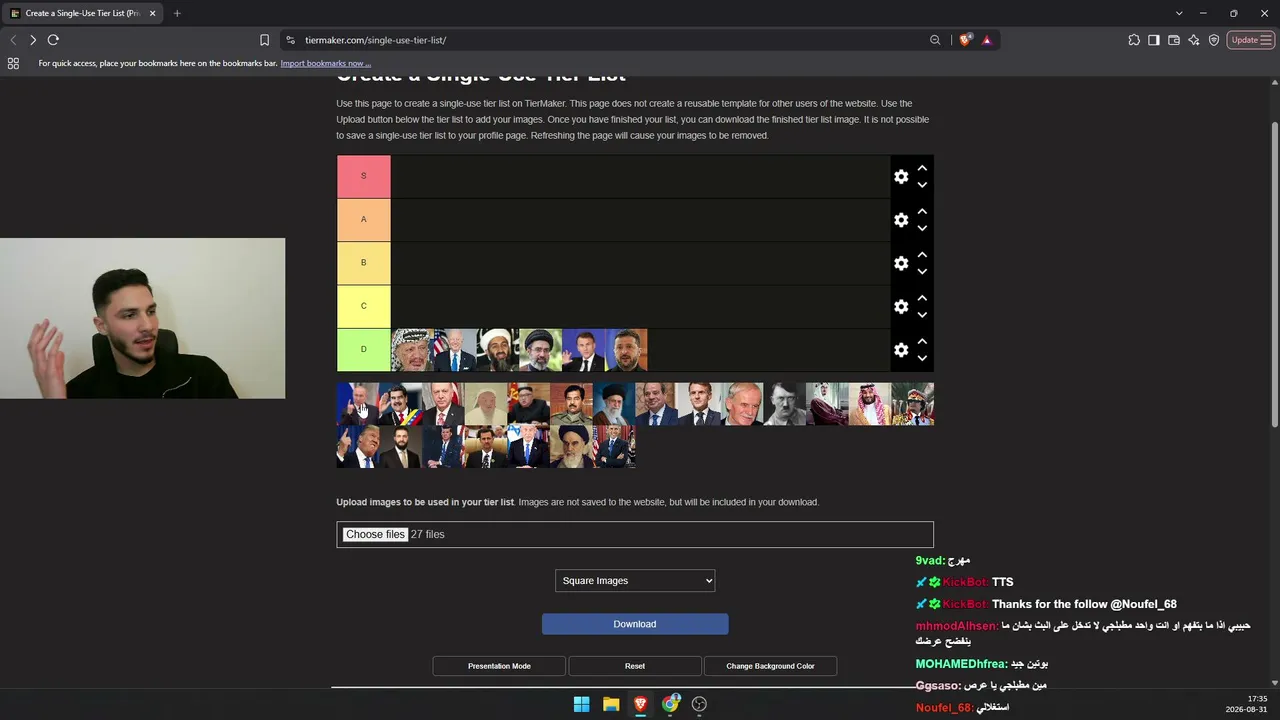This screenshot has height=720, width=1280.
Task: Open the Square Images shape dropdown
Action: coord(635,581)
